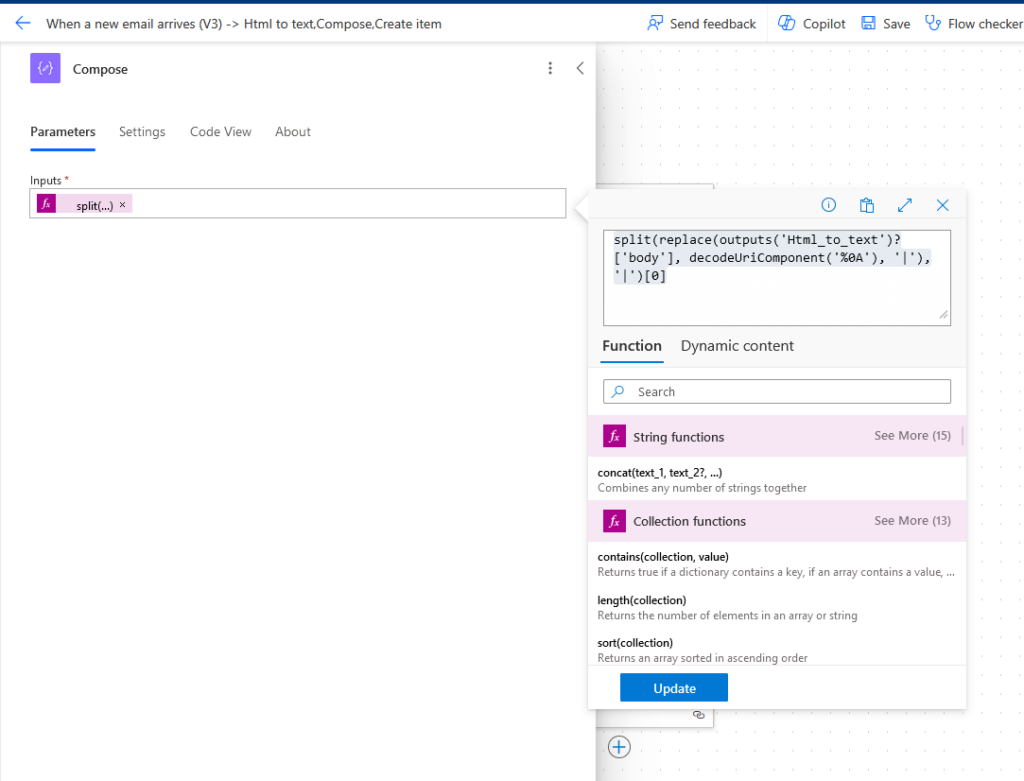Open the Compose more options menu

550,68
